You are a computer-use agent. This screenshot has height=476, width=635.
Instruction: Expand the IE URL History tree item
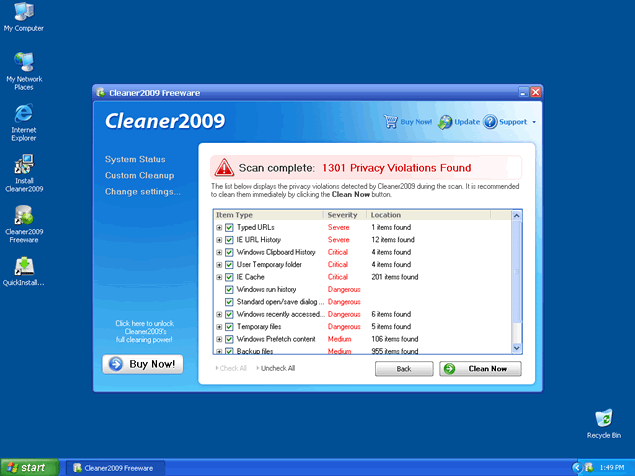(x=219, y=240)
